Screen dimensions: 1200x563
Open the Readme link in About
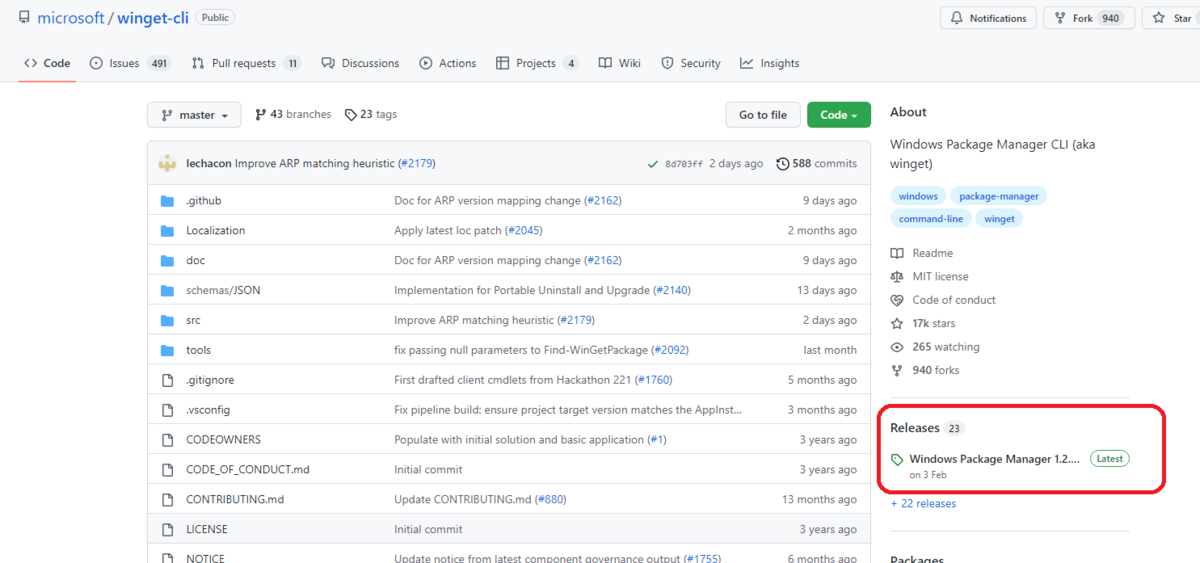point(922,253)
